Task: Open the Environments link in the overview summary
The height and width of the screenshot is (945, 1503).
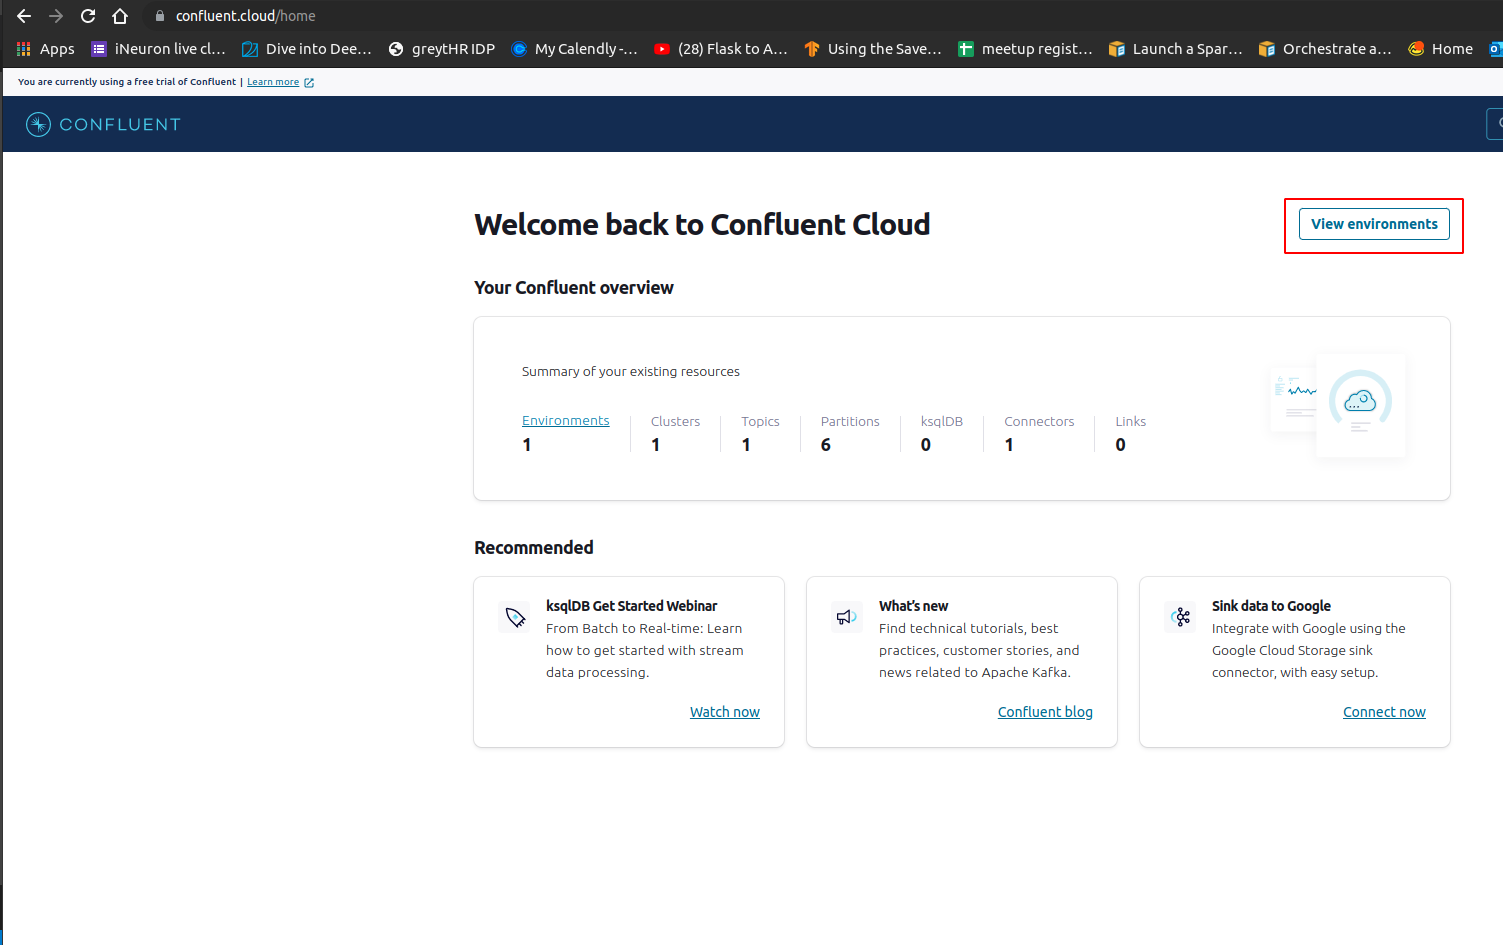Action: tap(565, 420)
